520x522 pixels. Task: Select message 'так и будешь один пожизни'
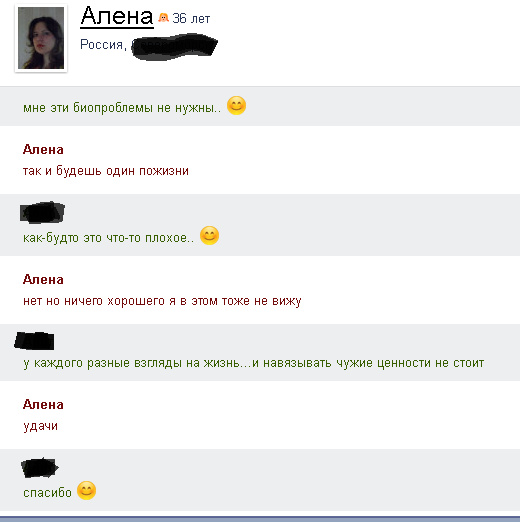[106, 171]
